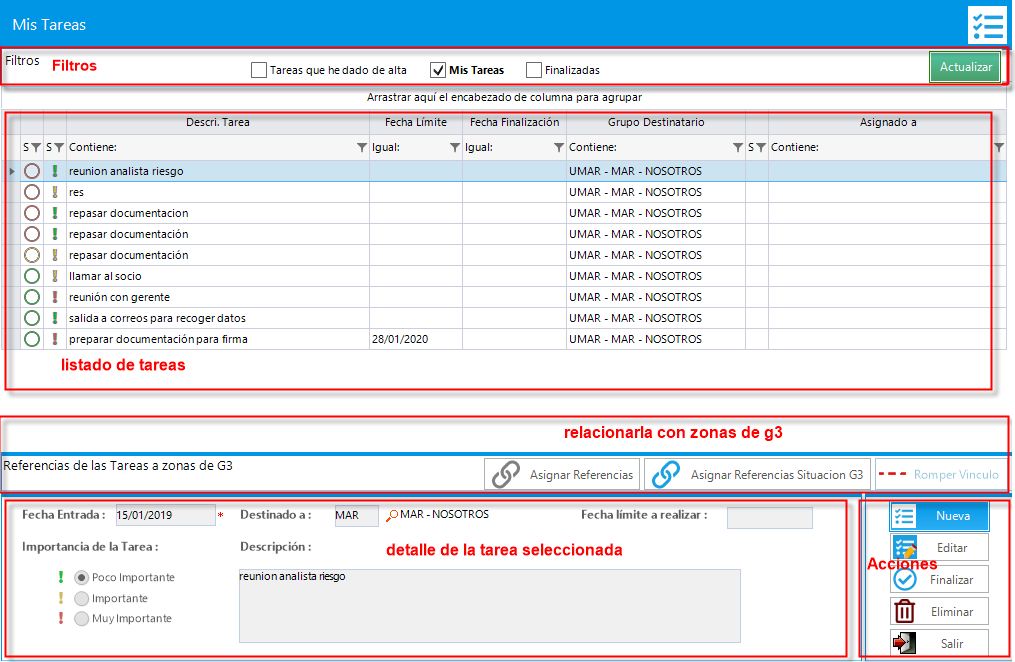The image size is (1015, 662).
Task: Open 'S' filter left of Asignado a column
Action: pyautogui.click(x=761, y=148)
